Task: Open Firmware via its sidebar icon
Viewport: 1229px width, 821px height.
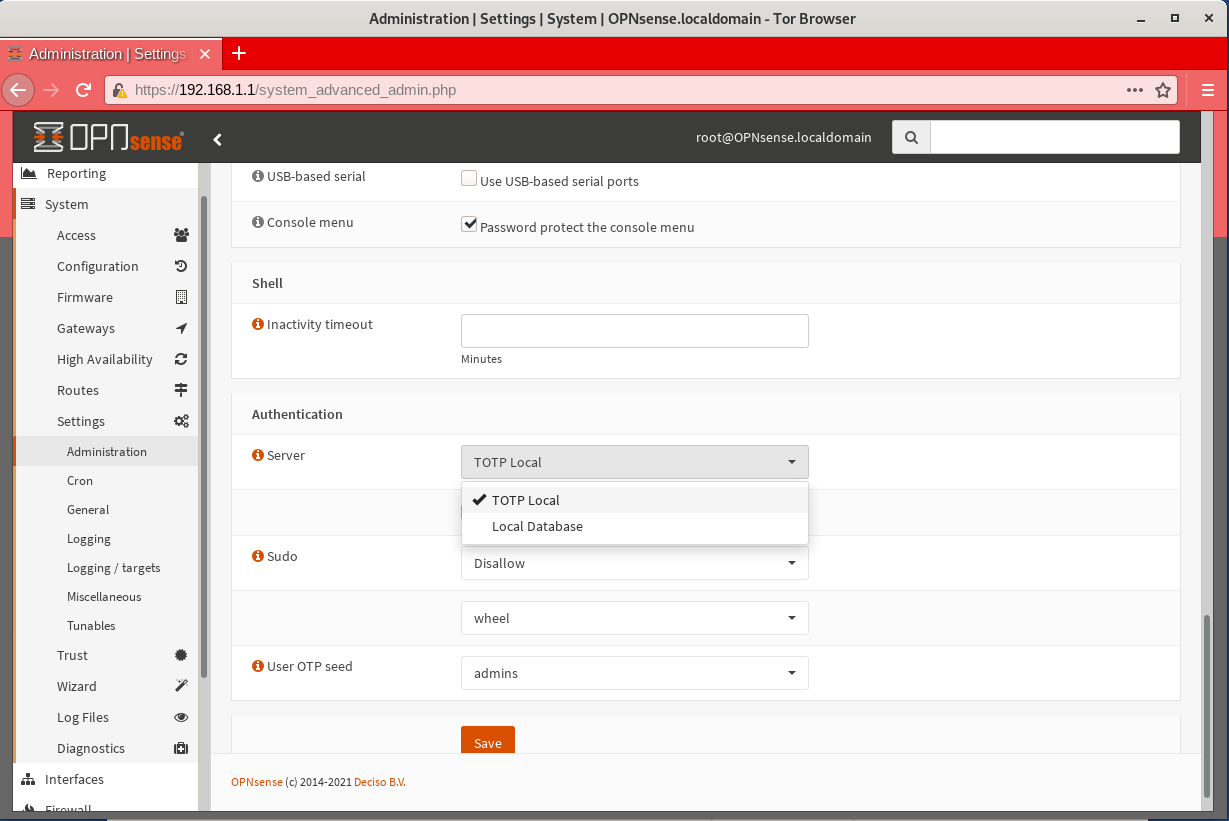Action: (x=180, y=297)
